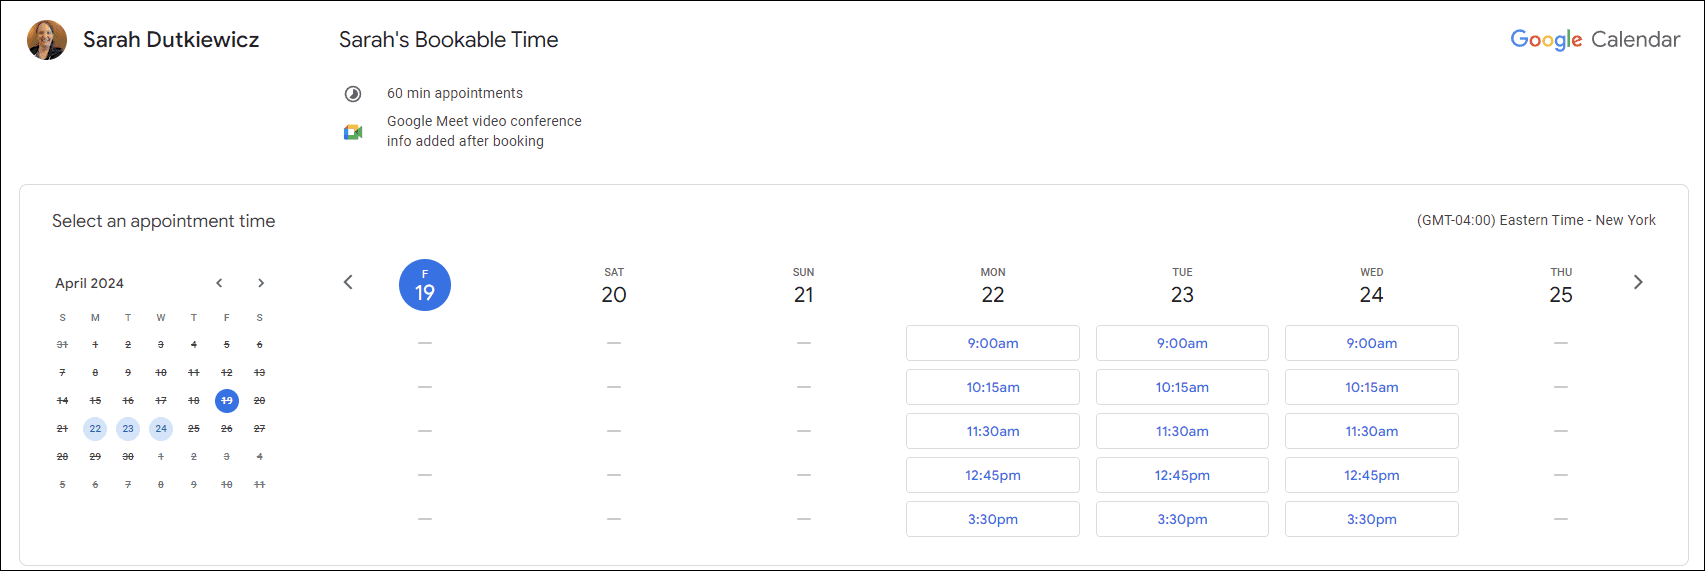
Task: Go to next month in mini calendar
Action: click(x=261, y=283)
